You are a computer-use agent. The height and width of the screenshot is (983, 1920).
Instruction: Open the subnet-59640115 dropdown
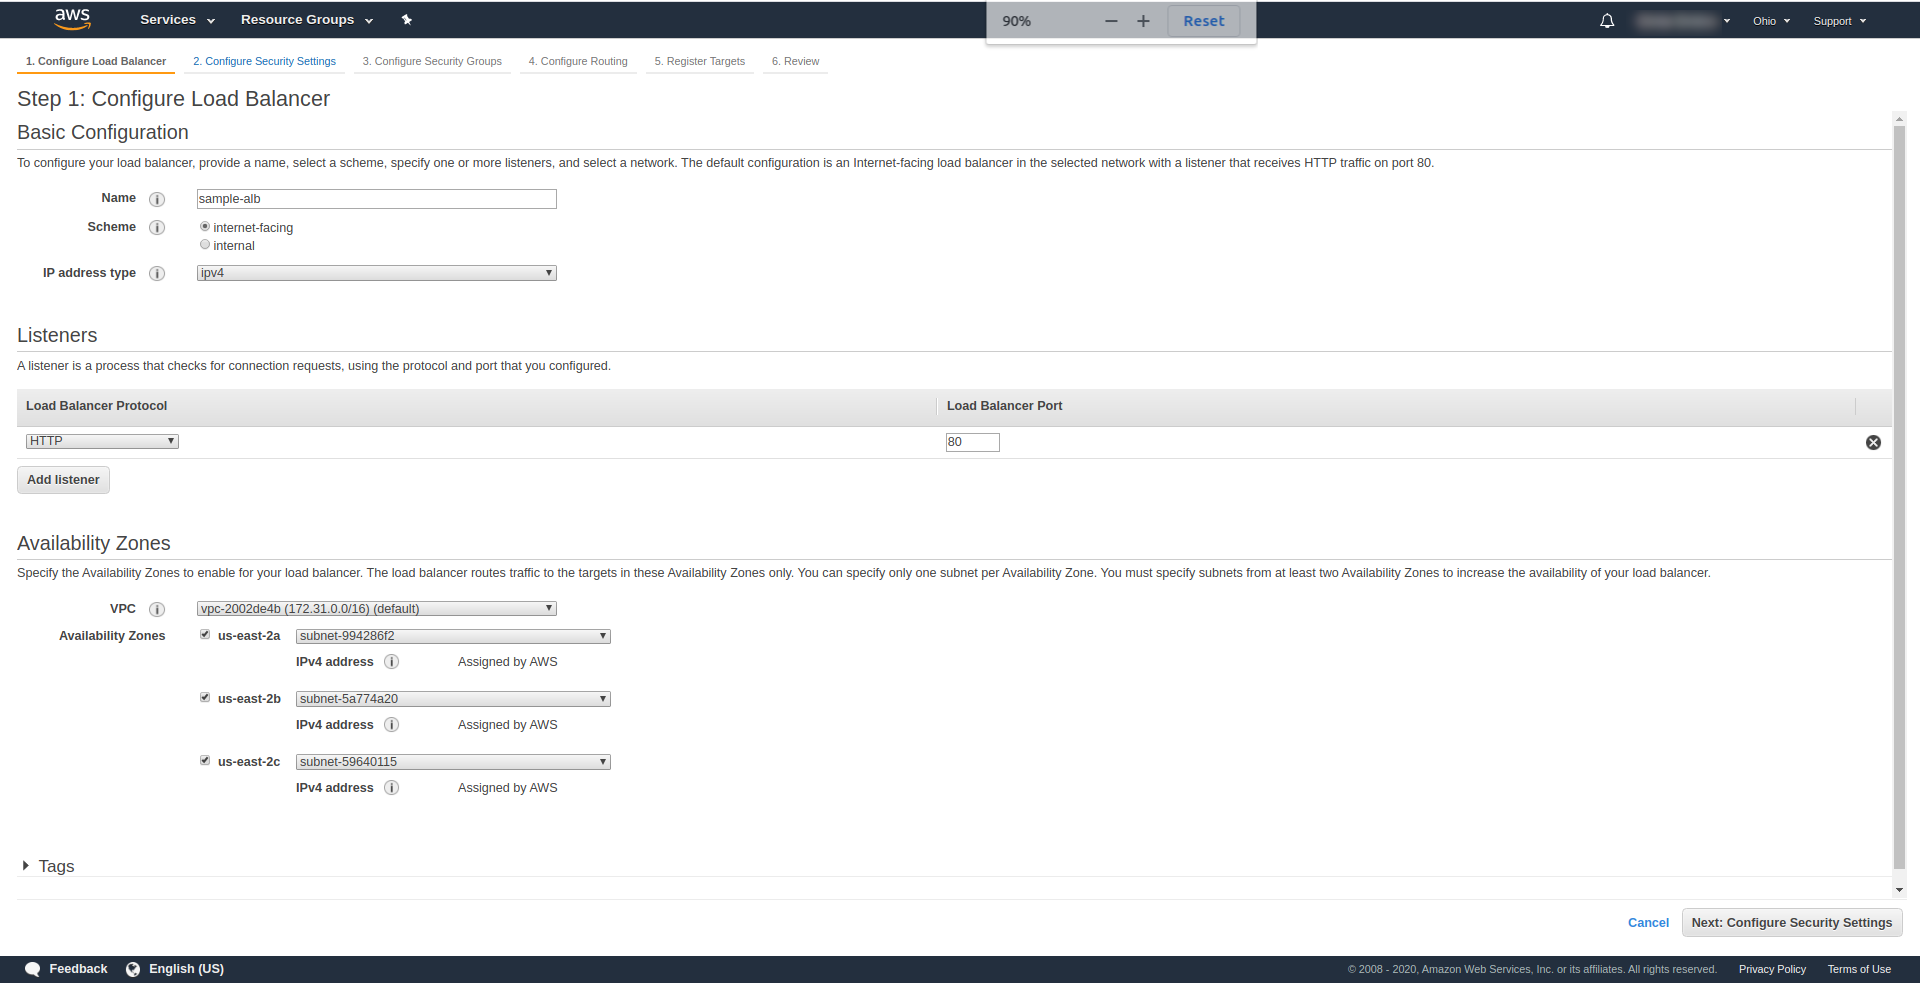[x=453, y=762]
